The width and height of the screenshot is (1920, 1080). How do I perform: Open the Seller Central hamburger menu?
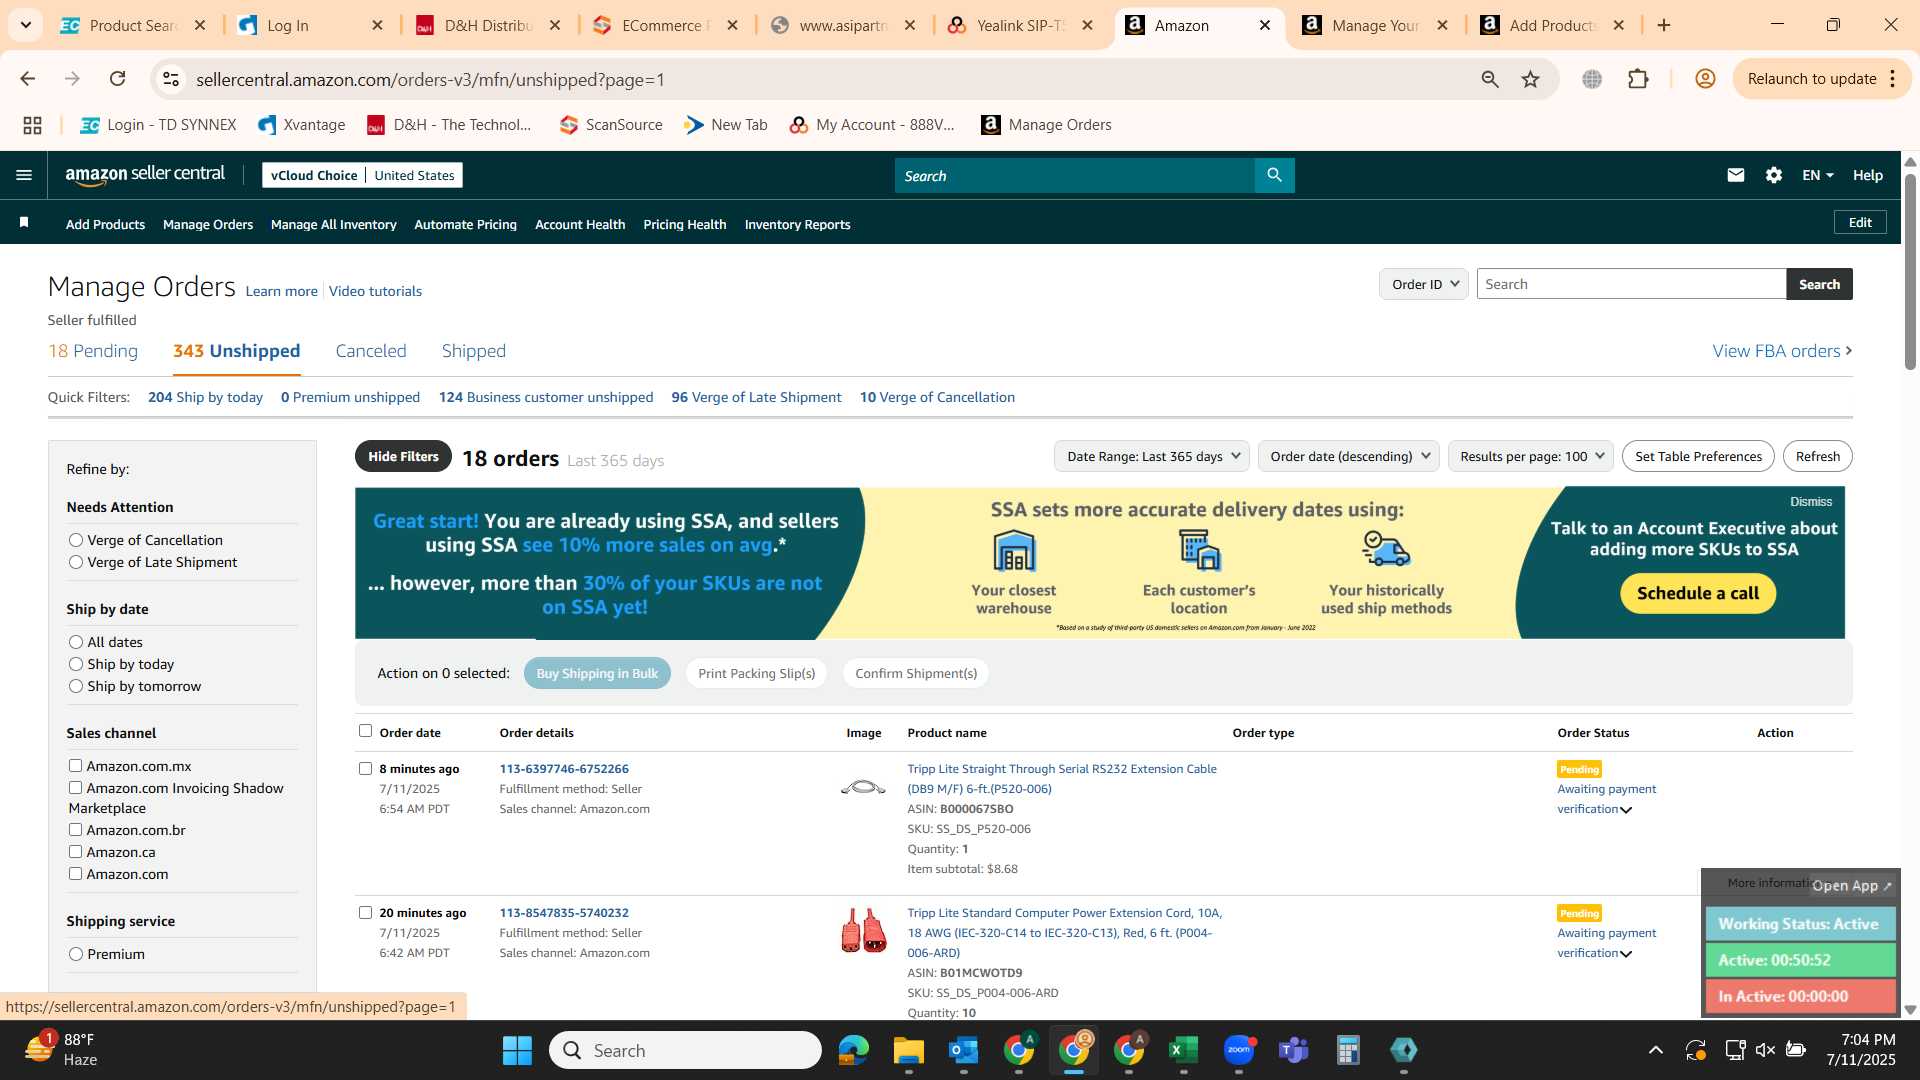click(24, 175)
